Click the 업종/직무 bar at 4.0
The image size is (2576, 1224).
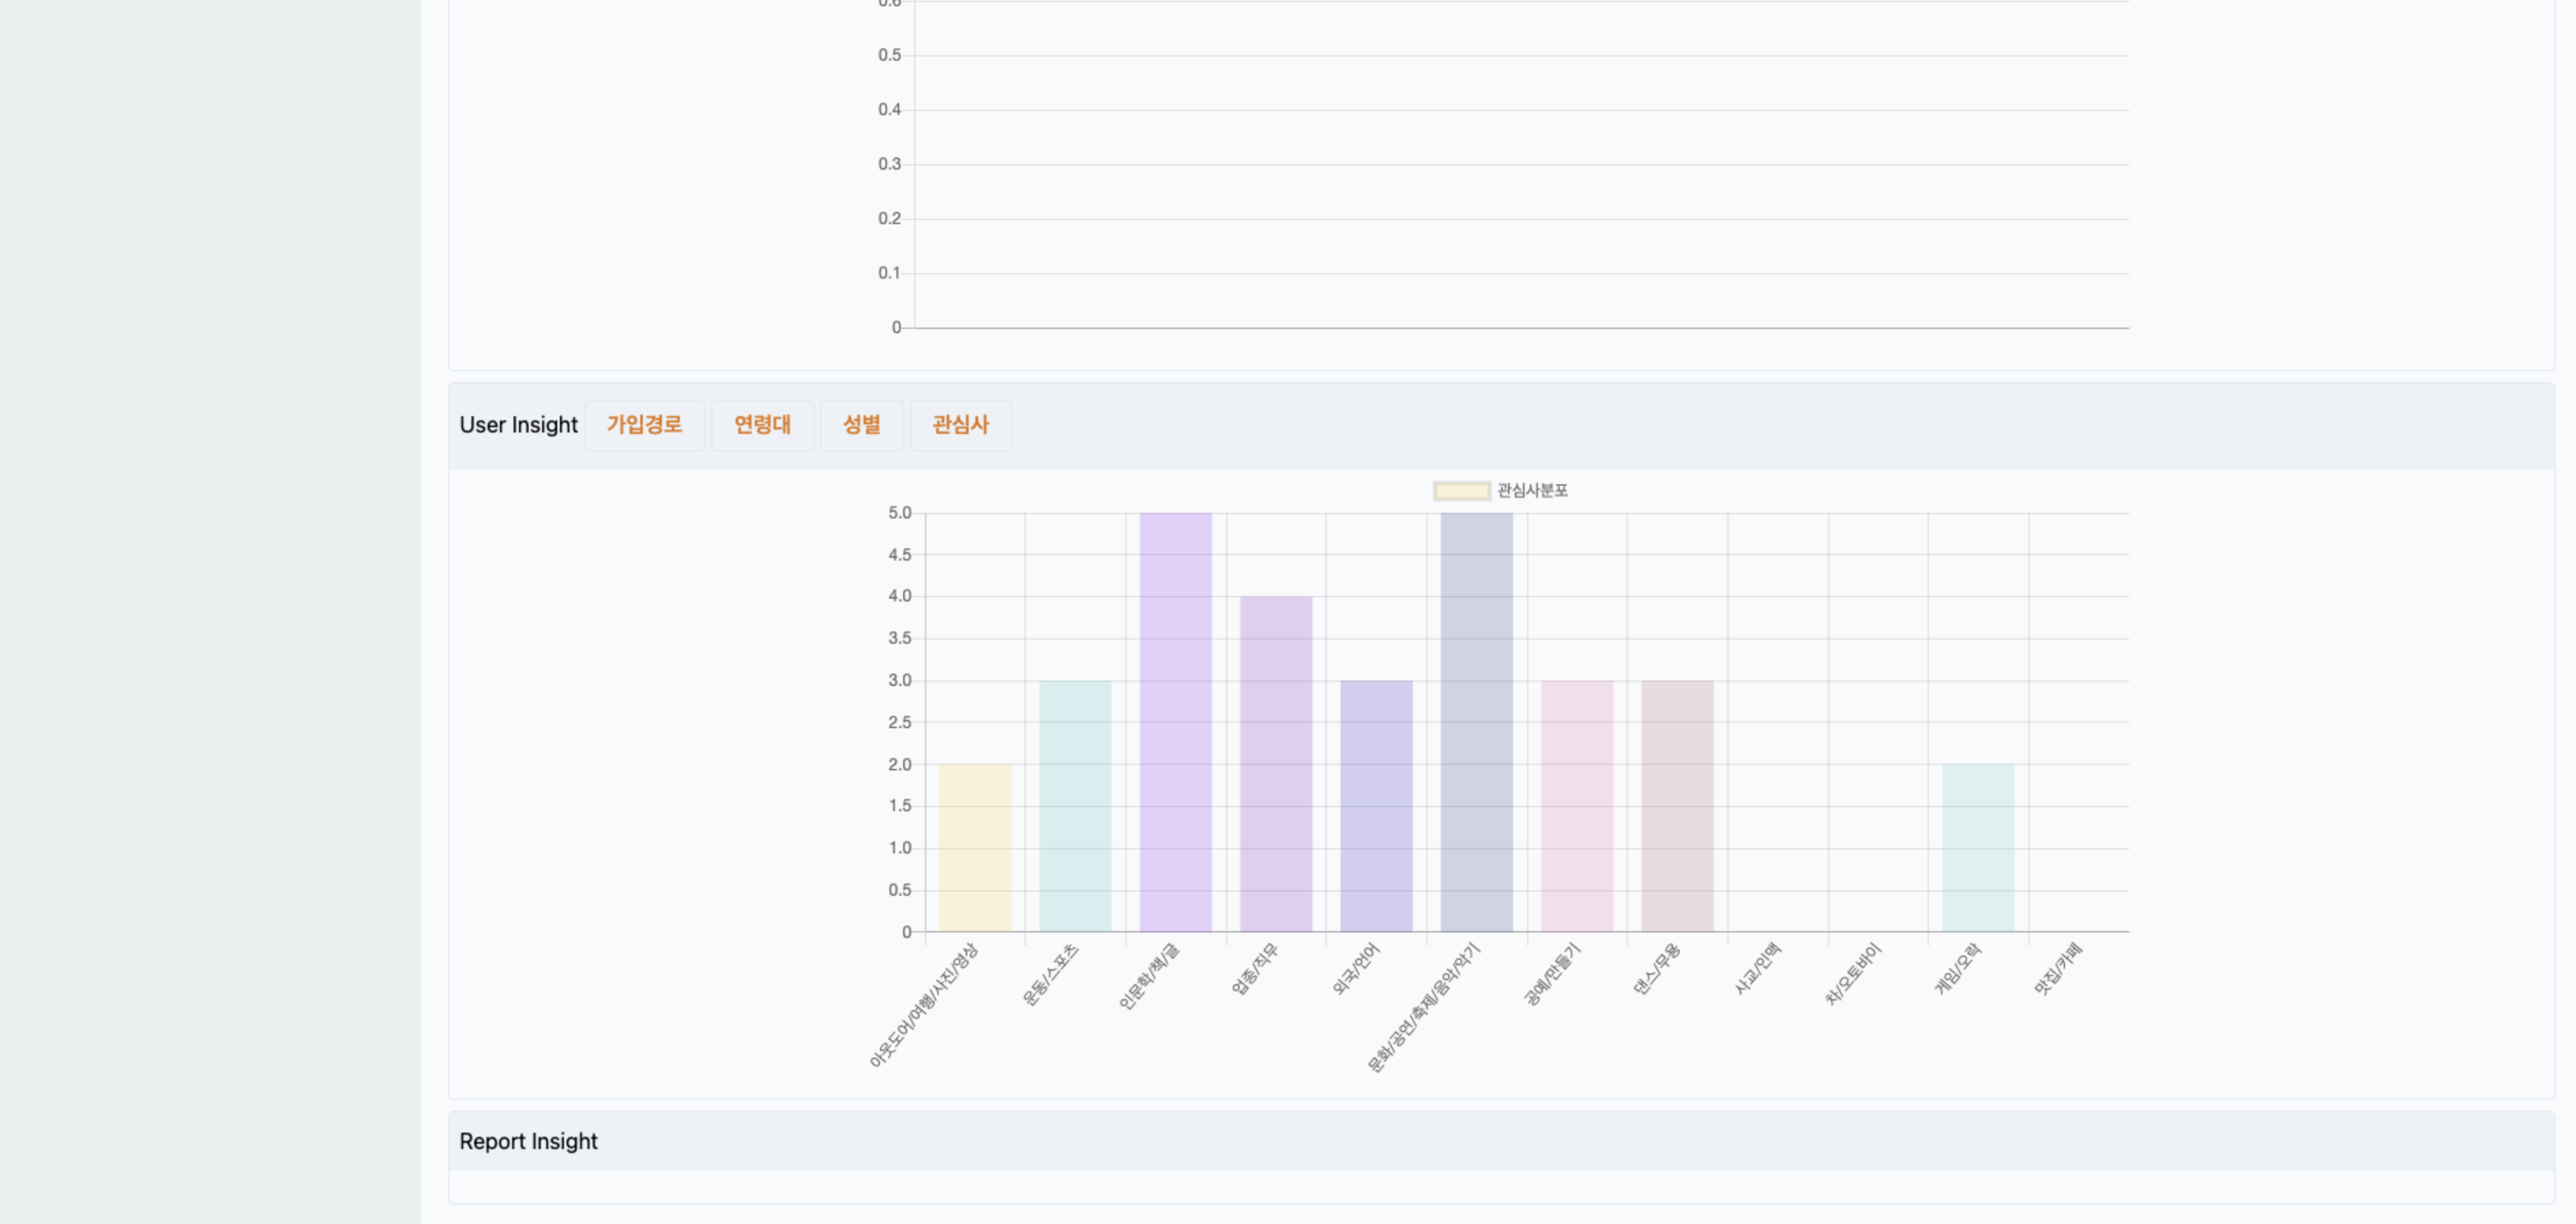(x=1276, y=764)
